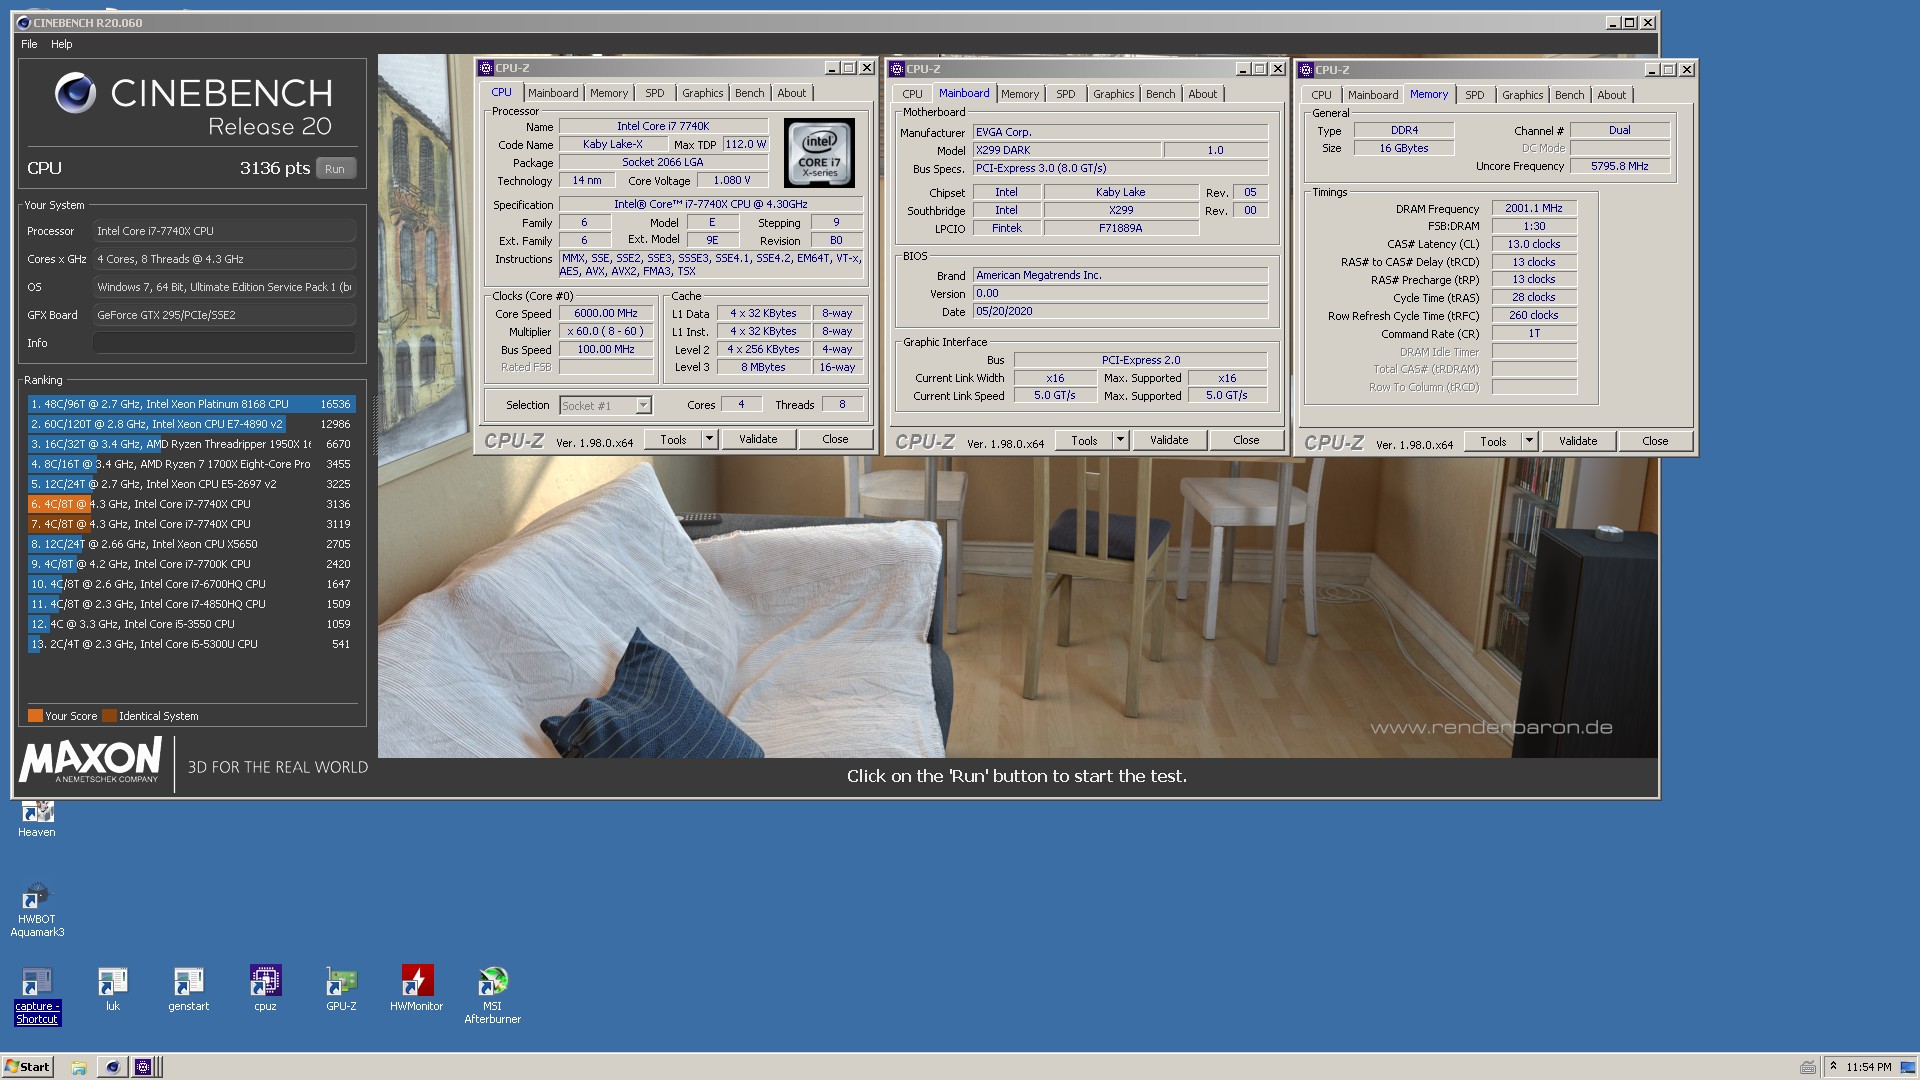Click Close button in the Memory CPU-Z window
The image size is (1920, 1080).
coord(1655,441)
